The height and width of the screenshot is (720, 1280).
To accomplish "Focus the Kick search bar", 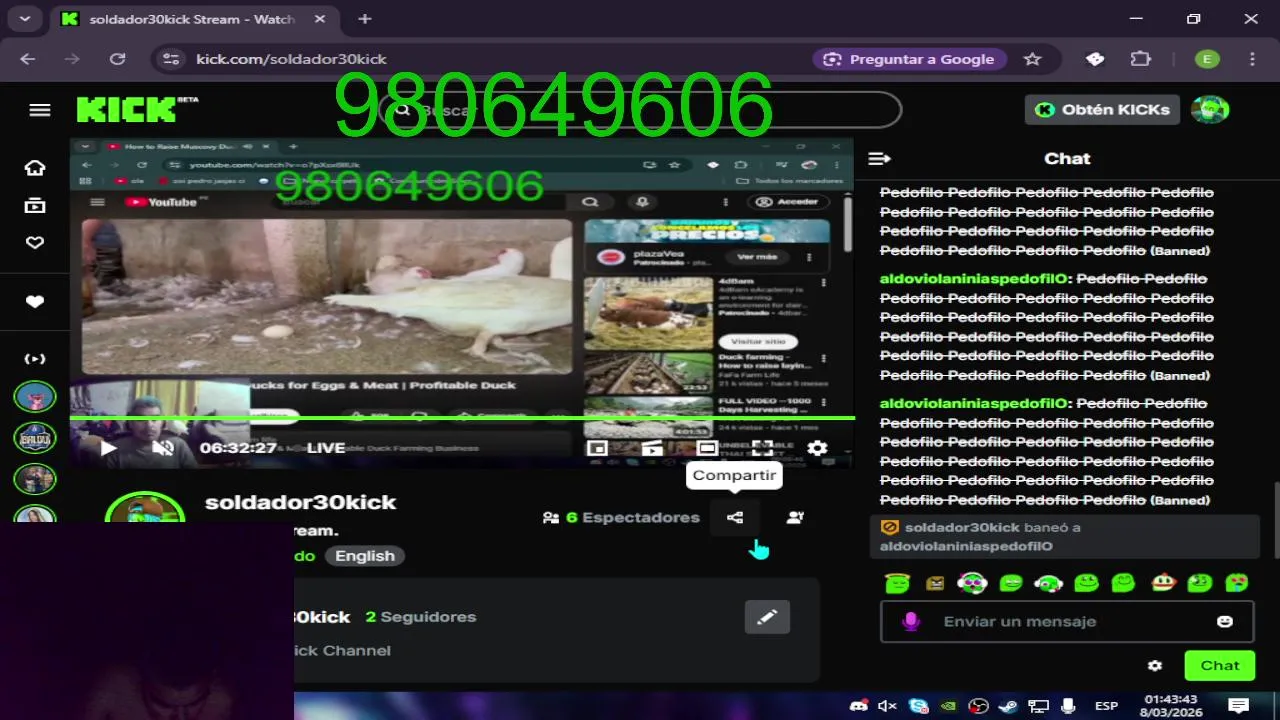I will 640,110.
